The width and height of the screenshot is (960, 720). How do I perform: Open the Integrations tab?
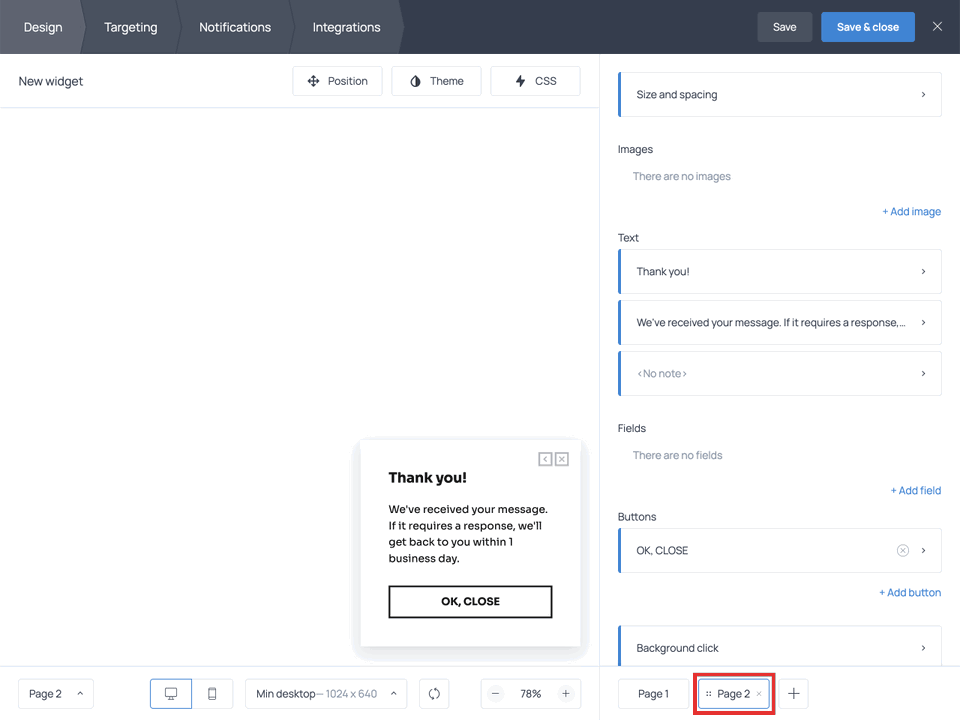[x=346, y=27]
